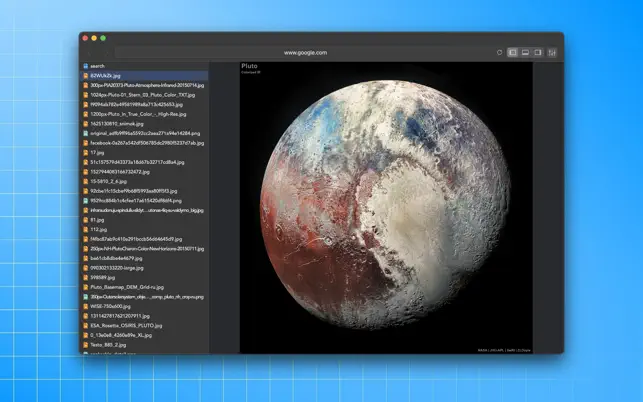The image size is (643, 402).
Task: Open ESA_Rosetta_OSIRIS_PLUTO.jpg
Action: pyautogui.click(x=144, y=326)
